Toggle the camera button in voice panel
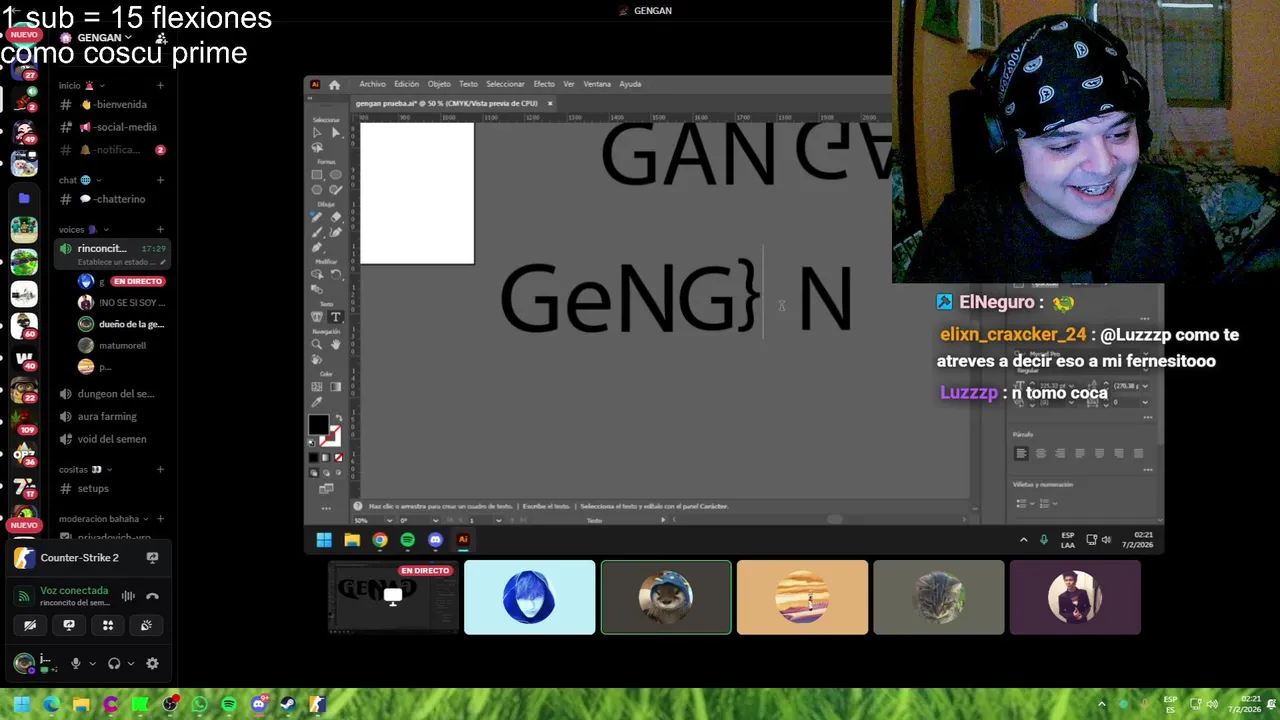 click(x=30, y=625)
